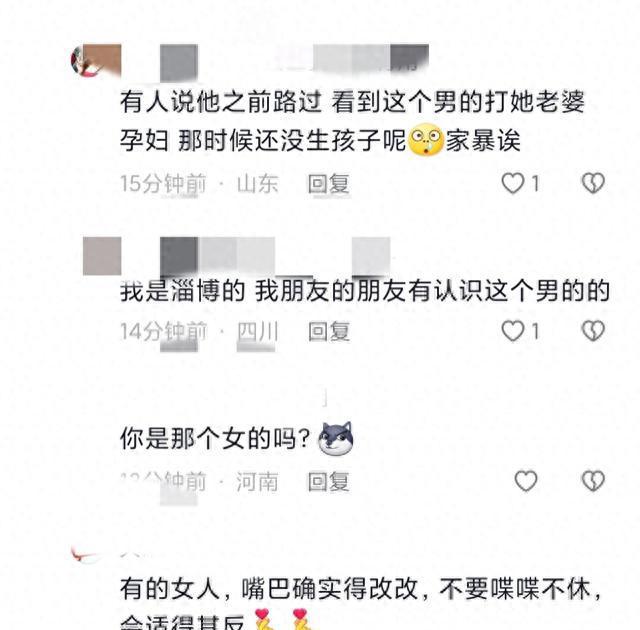Dislike the Henan comment

tap(593, 481)
